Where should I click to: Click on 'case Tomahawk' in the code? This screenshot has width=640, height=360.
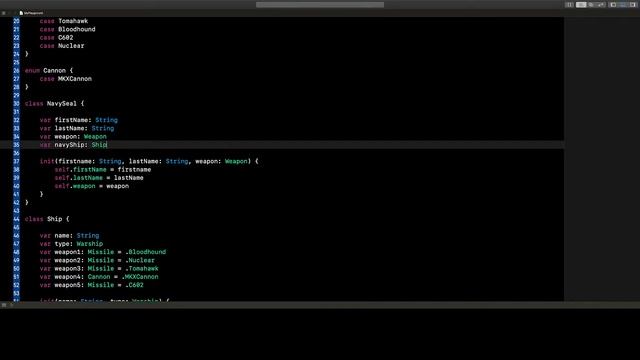click(x=64, y=21)
